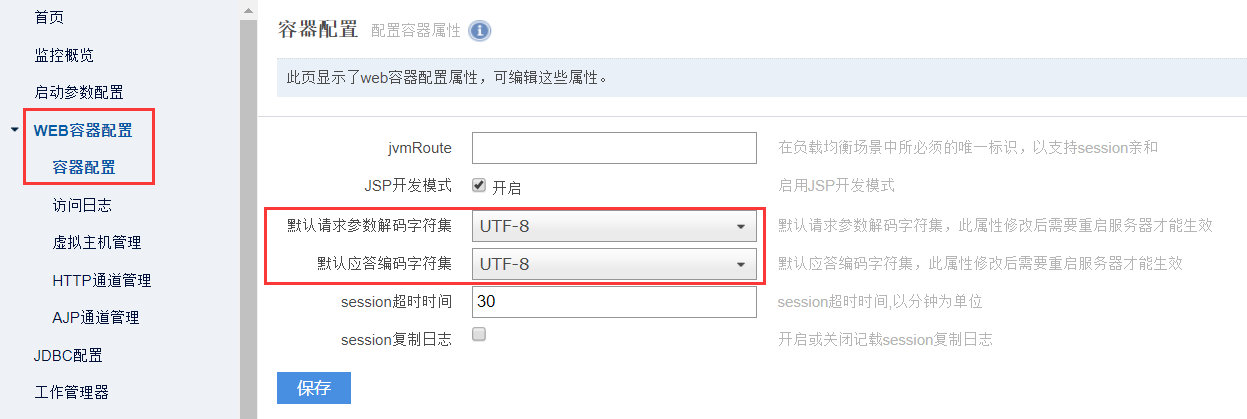
Task: Collapse the WEB容器配置 tree arrow
Action: click(13, 130)
